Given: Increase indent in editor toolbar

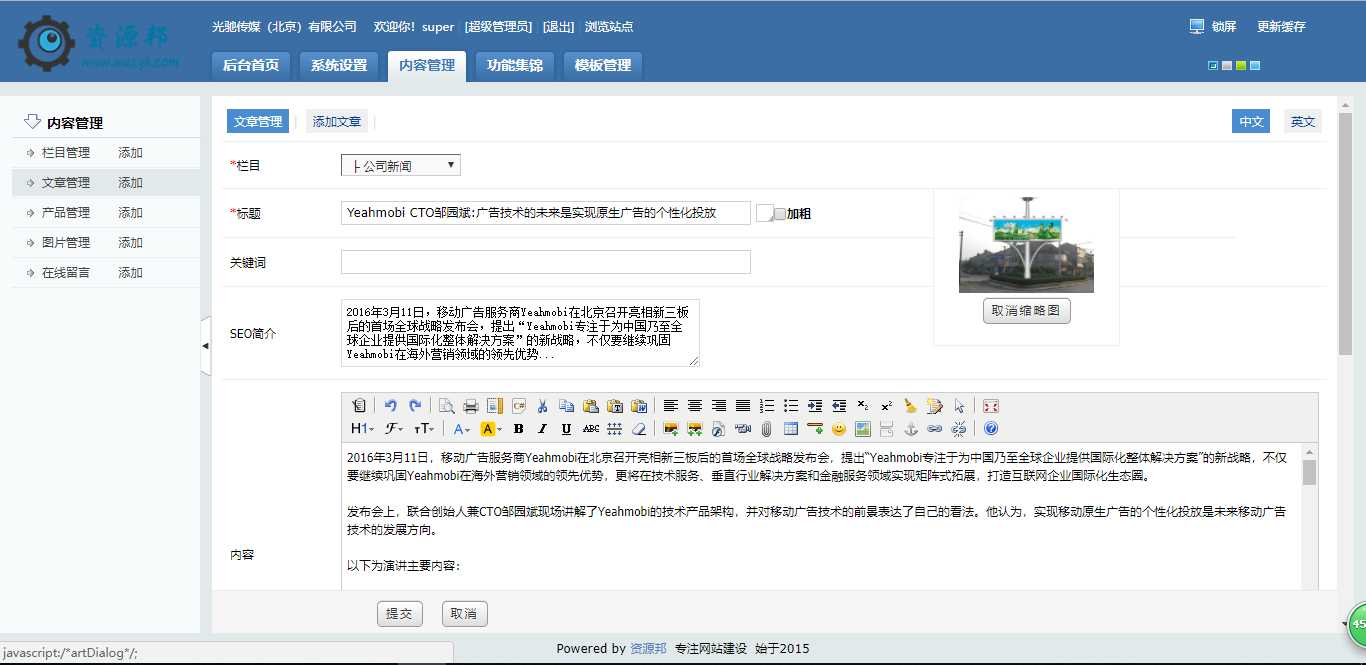Looking at the screenshot, I should pos(815,406).
